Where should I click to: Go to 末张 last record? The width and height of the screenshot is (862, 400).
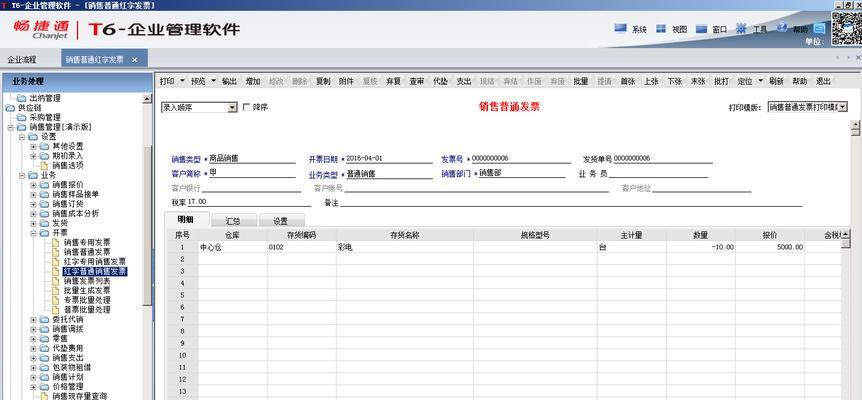pos(698,81)
